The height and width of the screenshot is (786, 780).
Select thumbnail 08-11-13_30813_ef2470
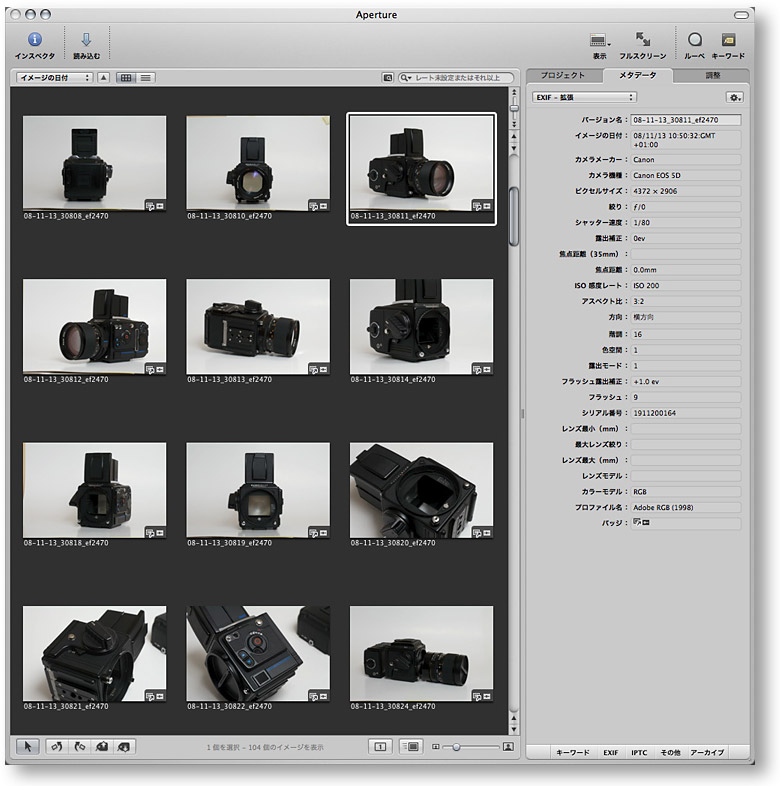click(x=258, y=324)
